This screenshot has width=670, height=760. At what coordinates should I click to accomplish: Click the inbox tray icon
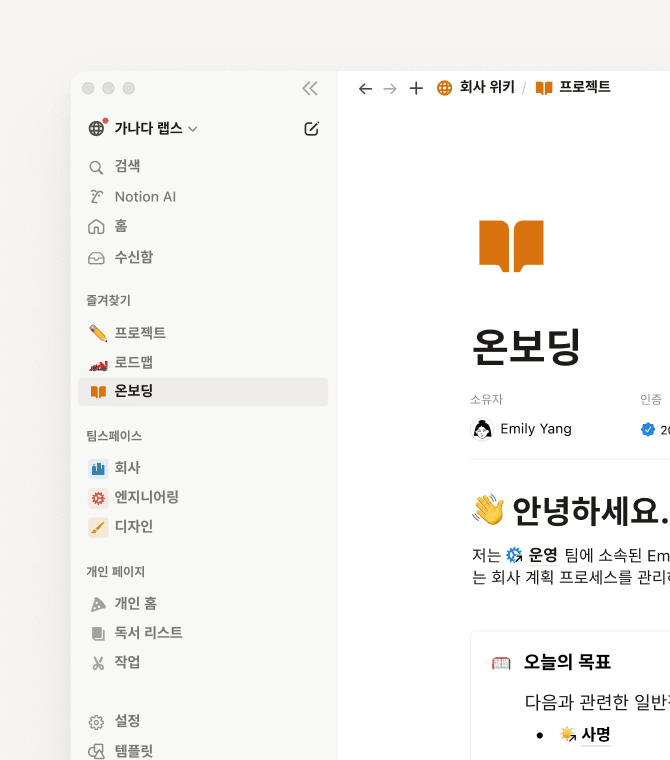coord(96,258)
